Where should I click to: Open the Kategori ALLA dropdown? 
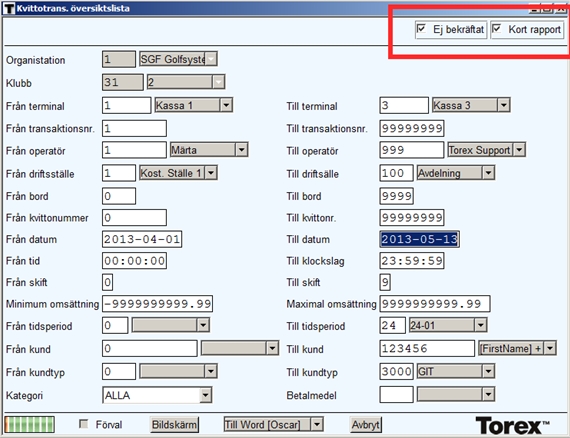click(x=205, y=395)
